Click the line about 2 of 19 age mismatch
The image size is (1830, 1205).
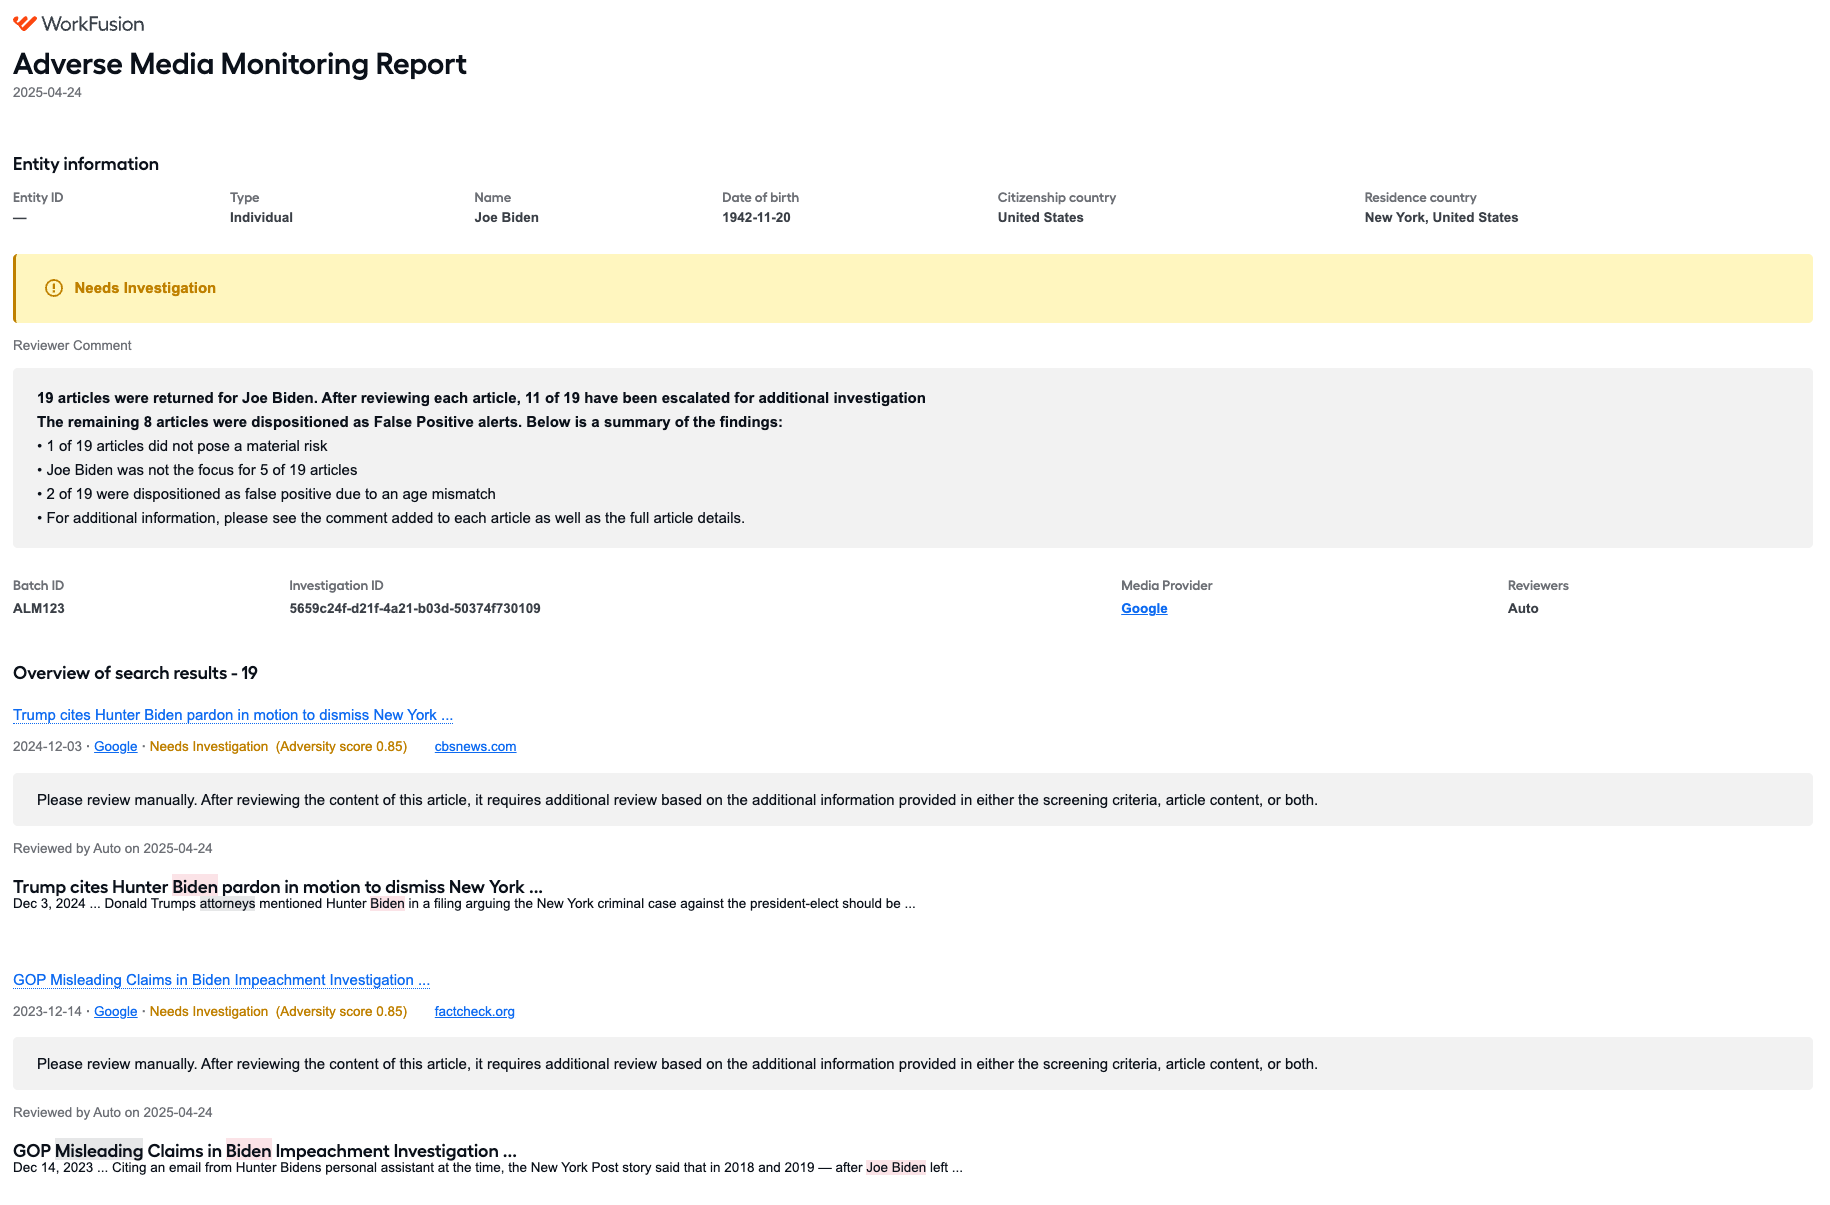coord(266,494)
